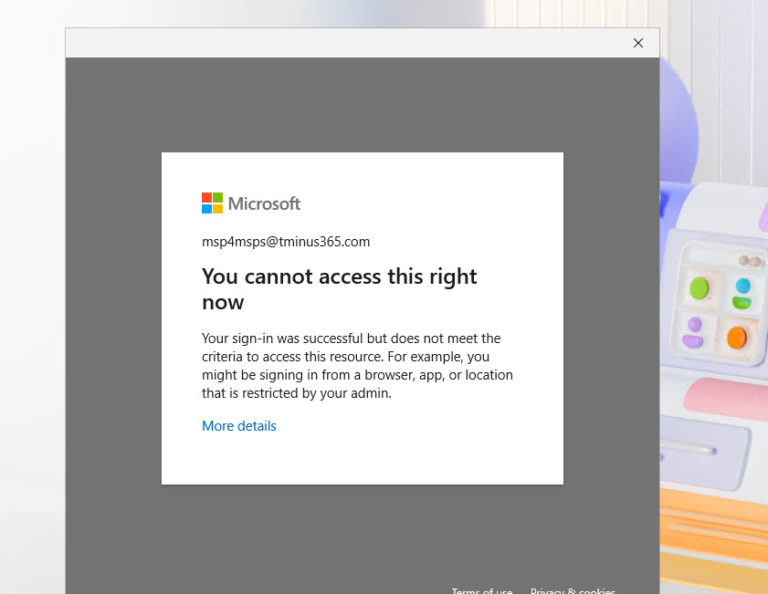Click the sign-in was successful message paragraph
This screenshot has width=768, height=594.
click(358, 366)
